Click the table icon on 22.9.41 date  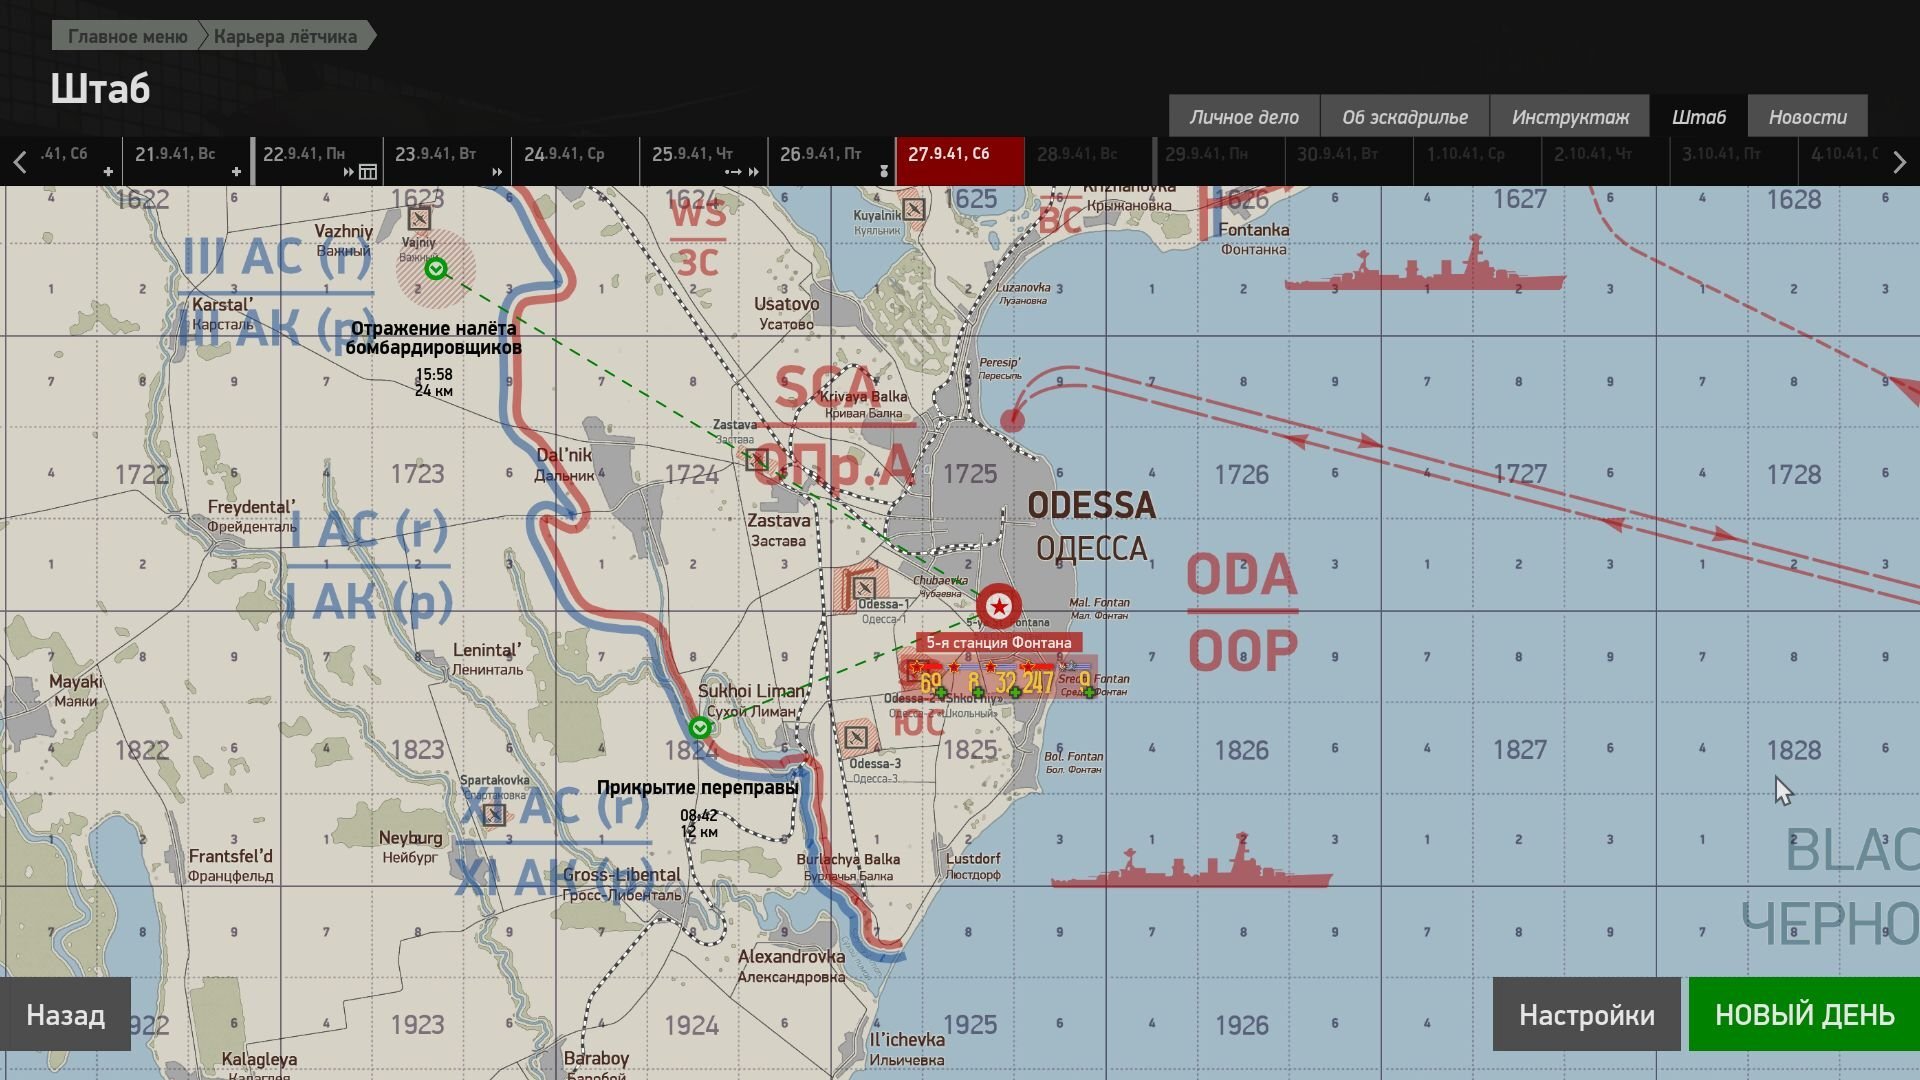point(368,172)
